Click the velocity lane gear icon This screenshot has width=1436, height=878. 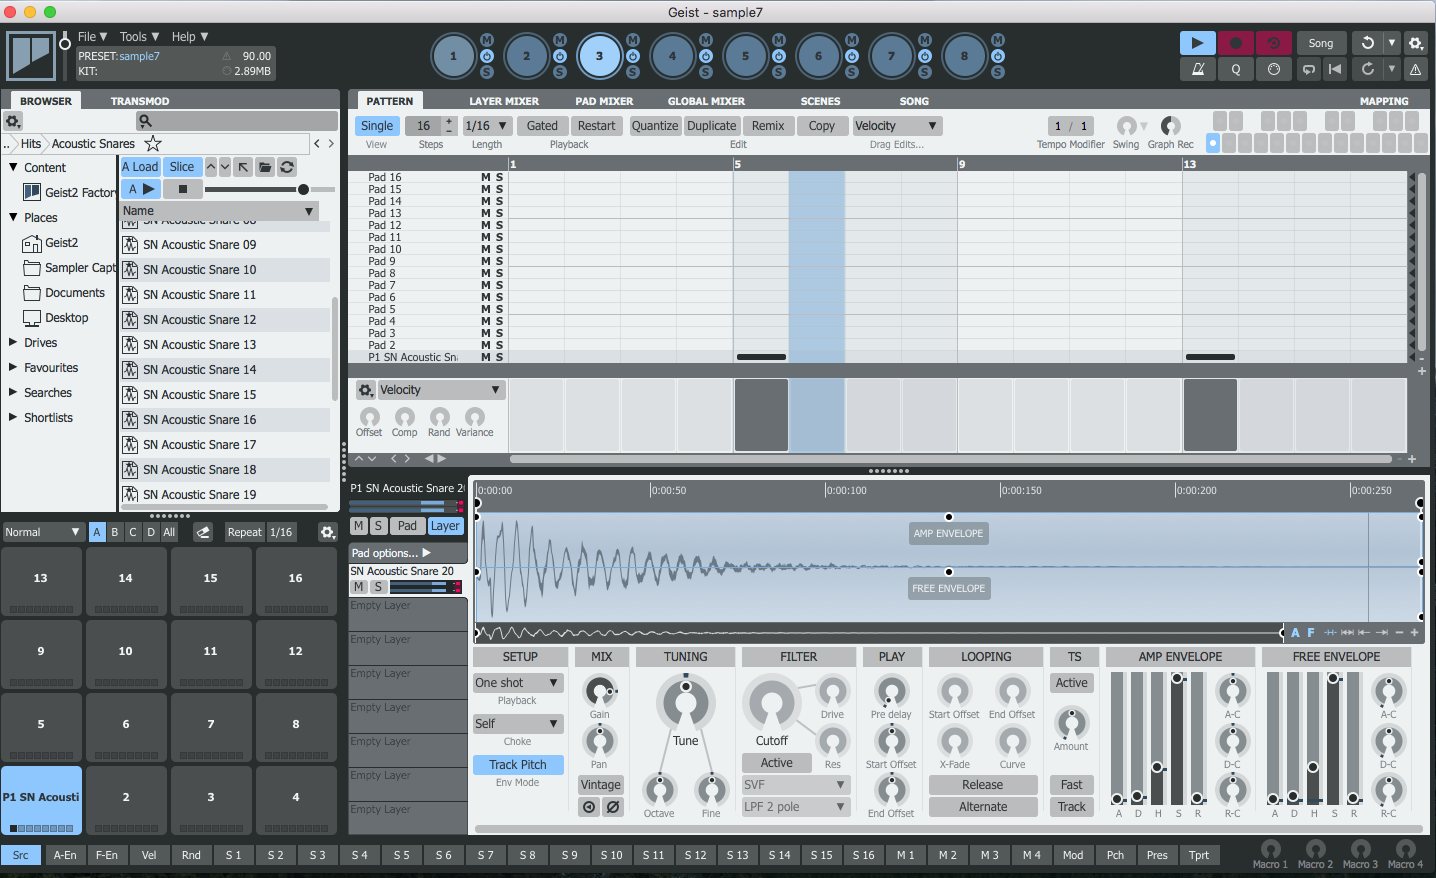pos(366,390)
